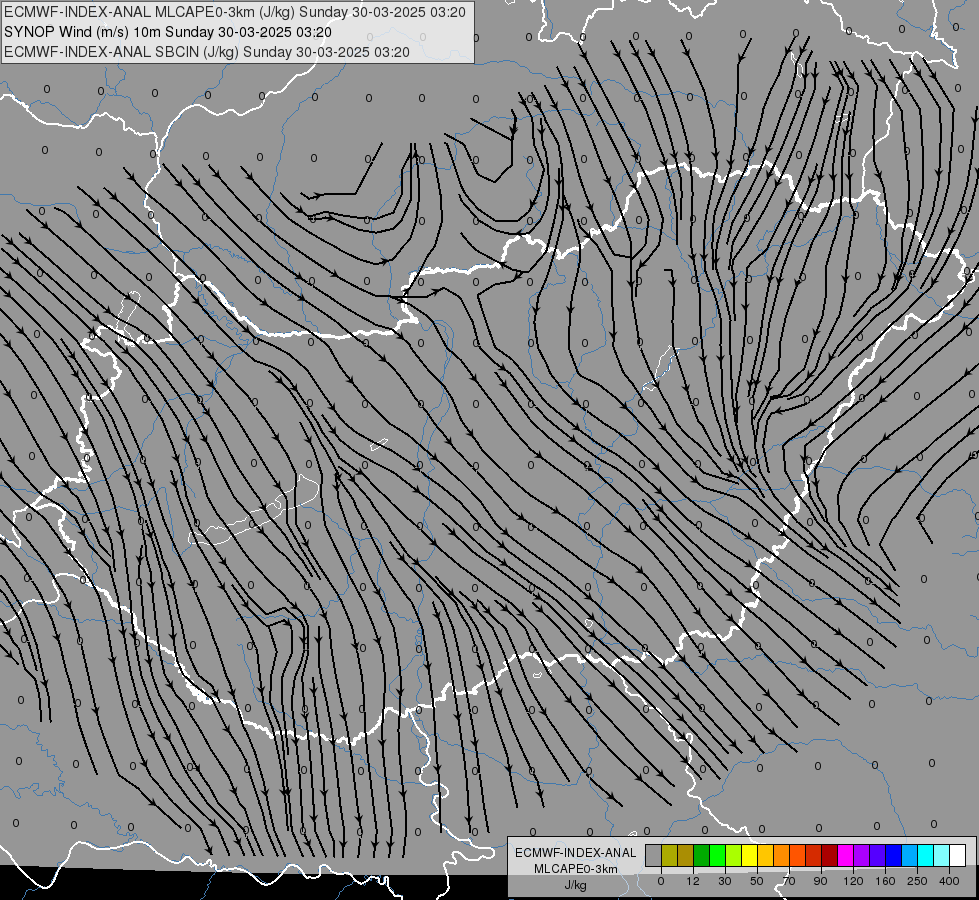Select the magenta legend swatch
The image size is (979, 900).
846,855
